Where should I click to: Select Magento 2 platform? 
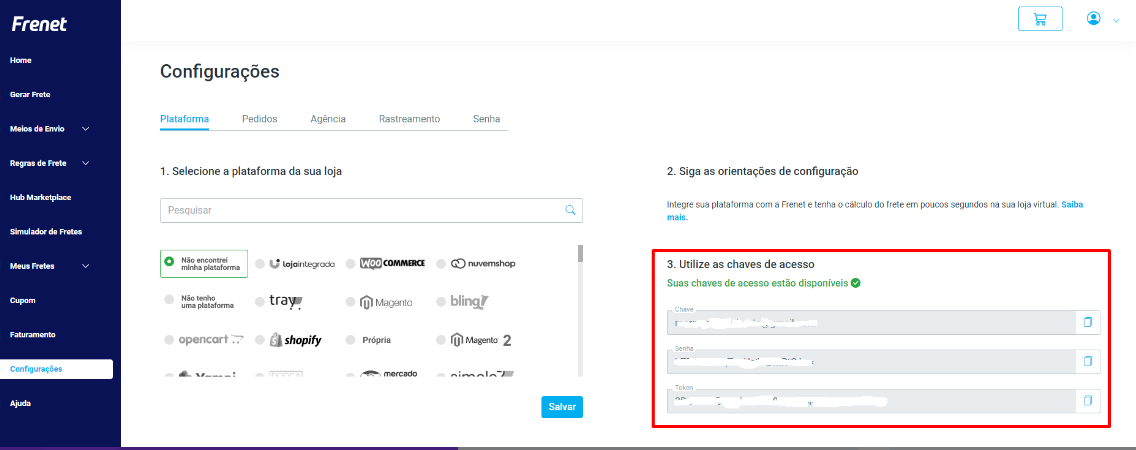[440, 340]
